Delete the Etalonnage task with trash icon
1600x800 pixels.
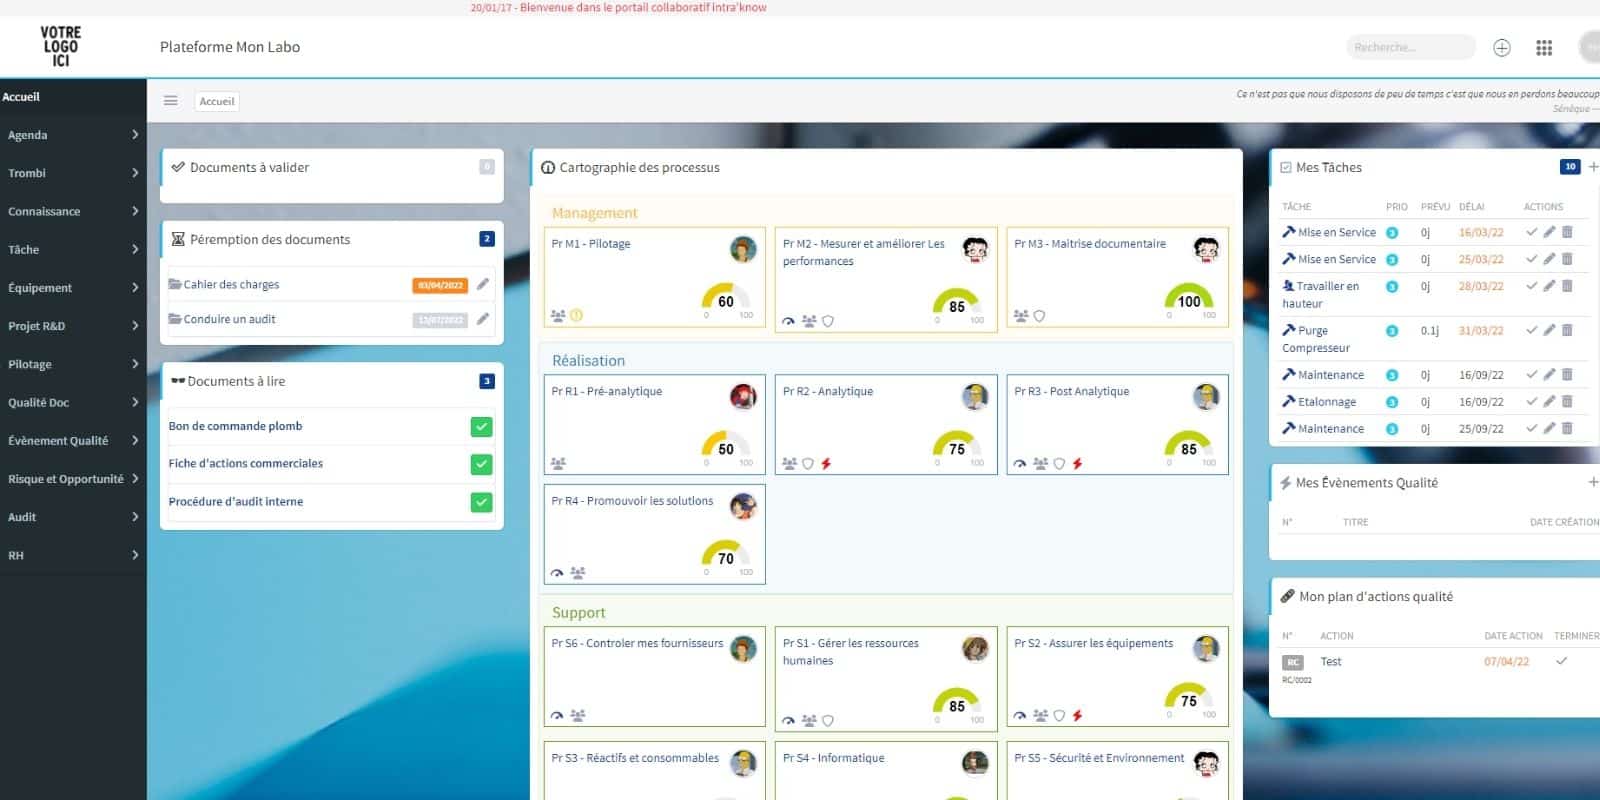pos(1567,402)
